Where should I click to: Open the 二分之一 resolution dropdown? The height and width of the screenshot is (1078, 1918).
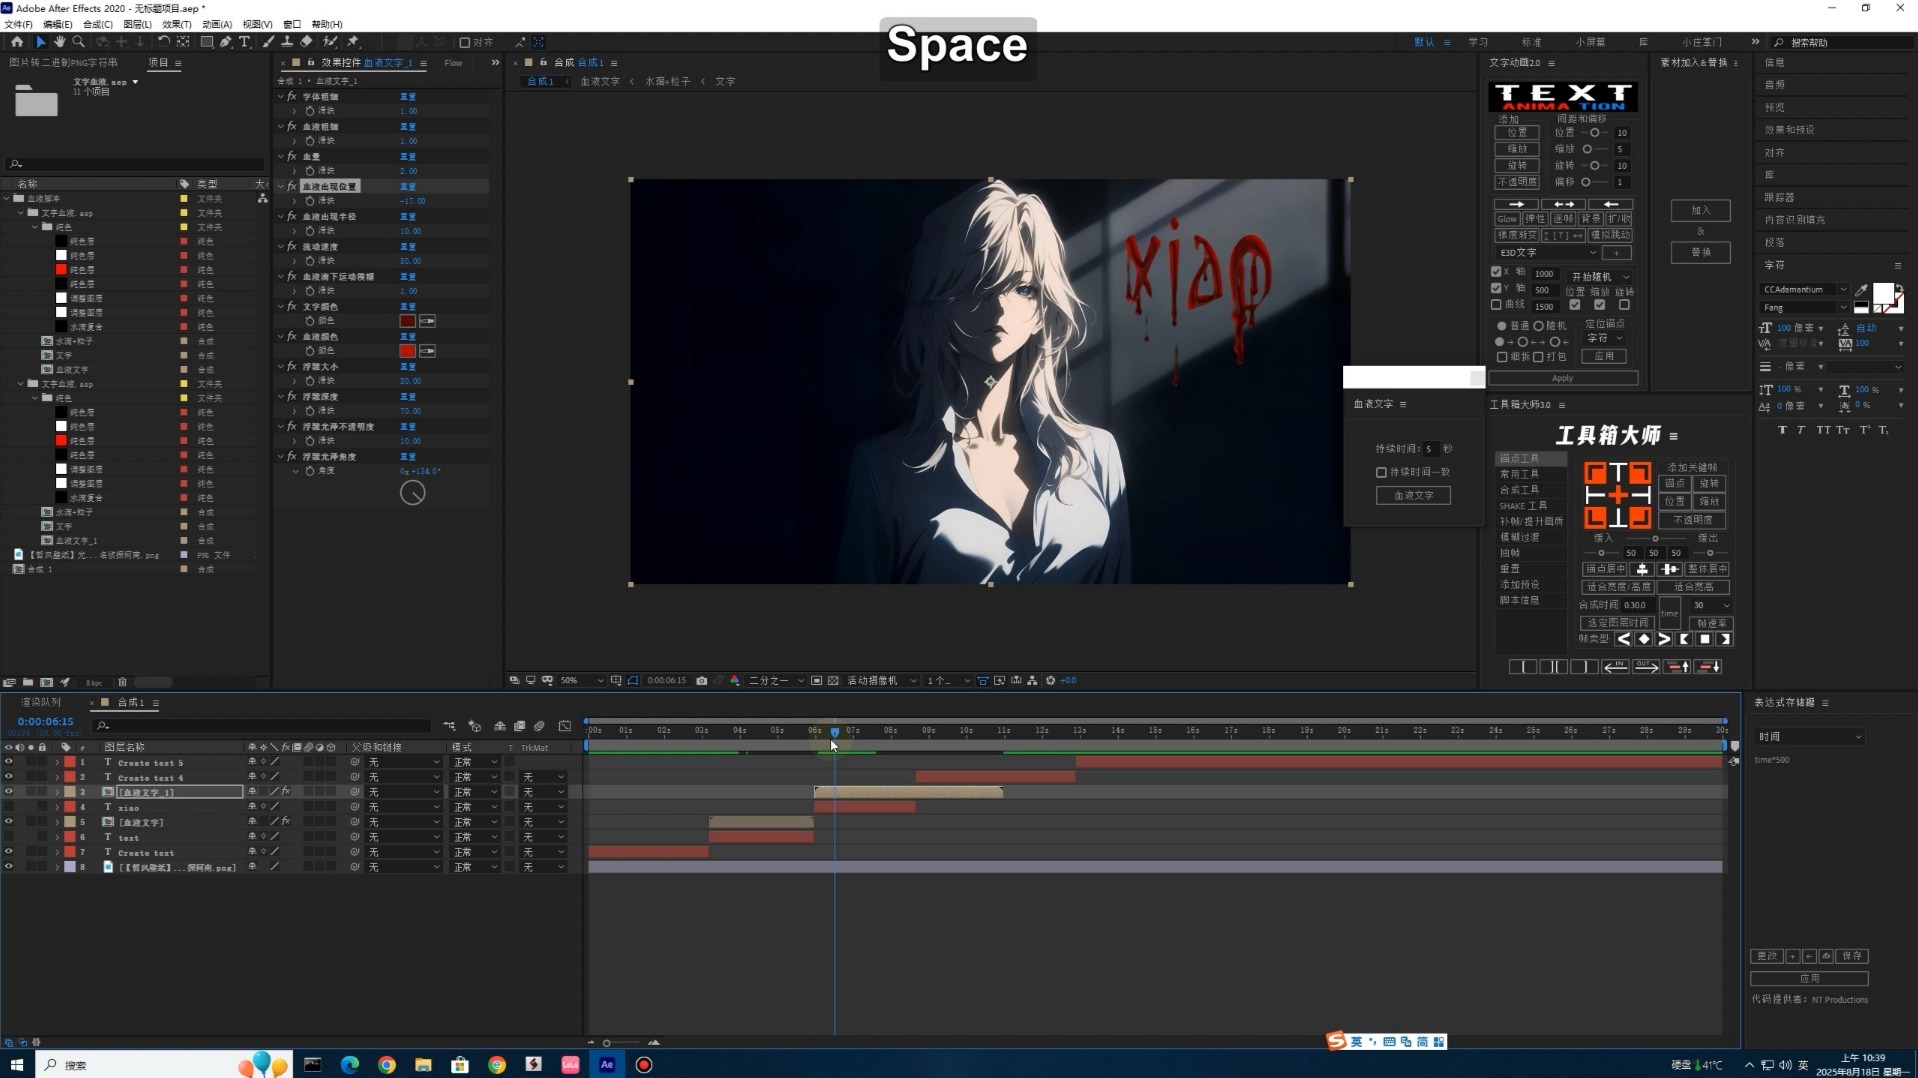tap(776, 681)
